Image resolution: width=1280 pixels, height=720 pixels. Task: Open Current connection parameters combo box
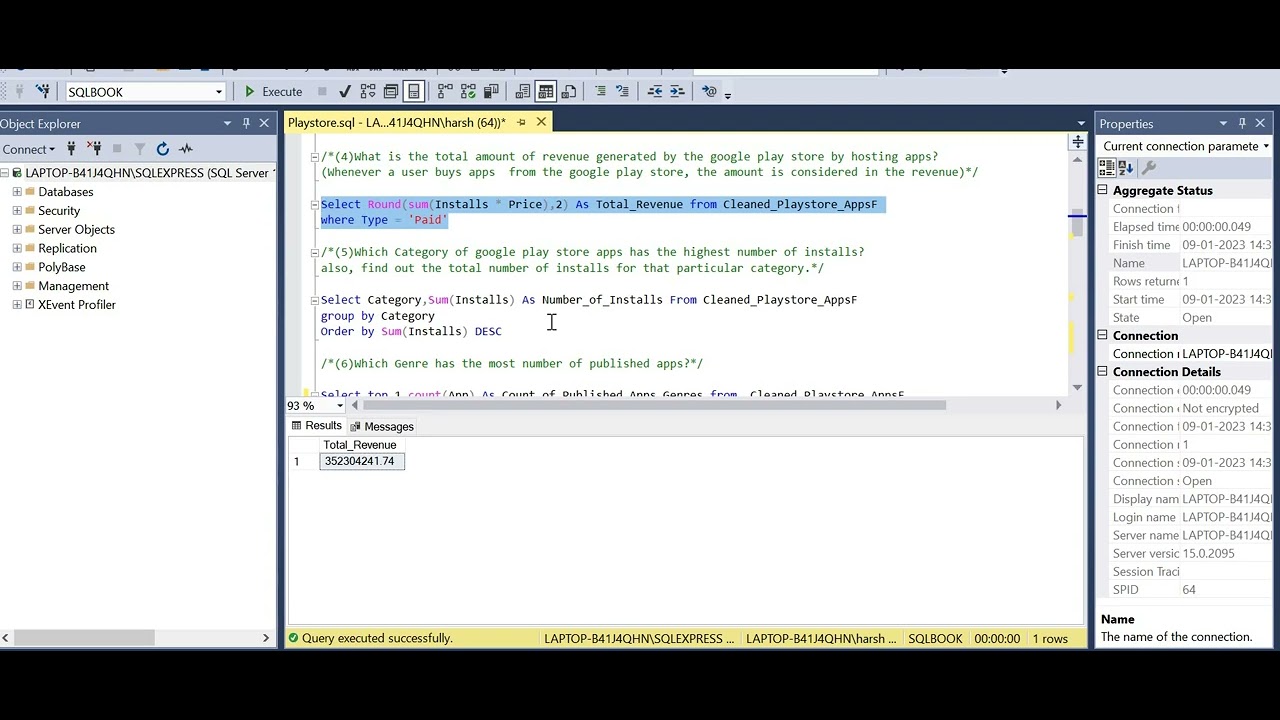tap(1185, 146)
